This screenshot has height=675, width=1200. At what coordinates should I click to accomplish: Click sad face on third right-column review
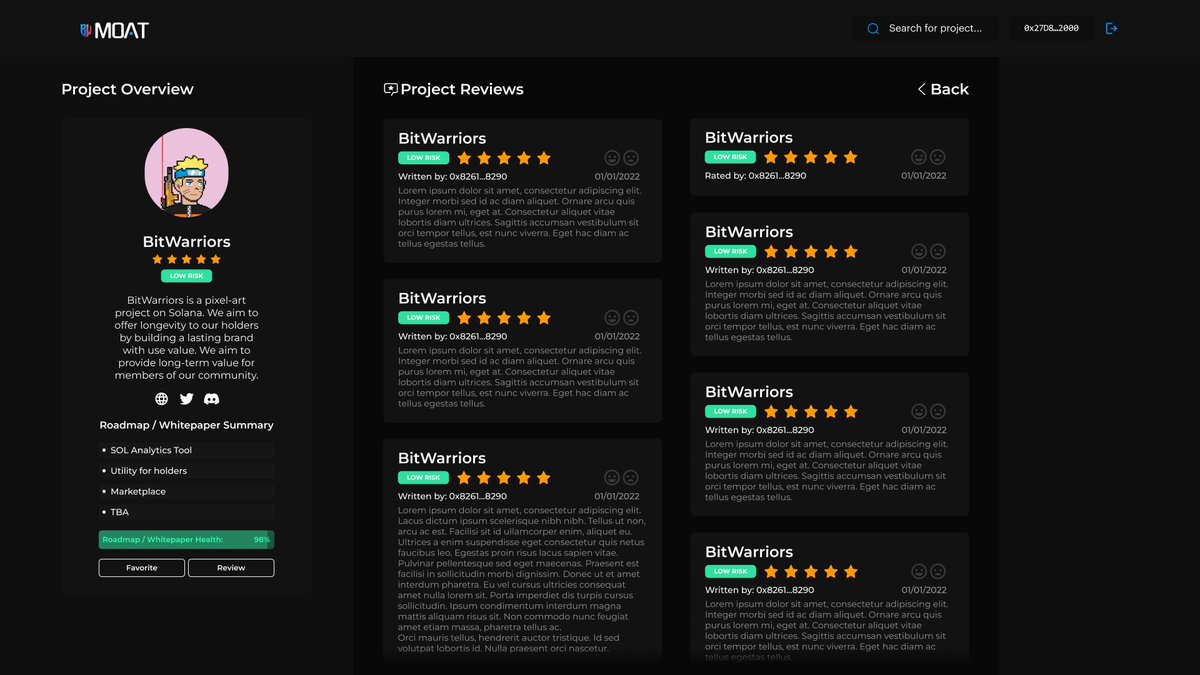click(x=938, y=412)
